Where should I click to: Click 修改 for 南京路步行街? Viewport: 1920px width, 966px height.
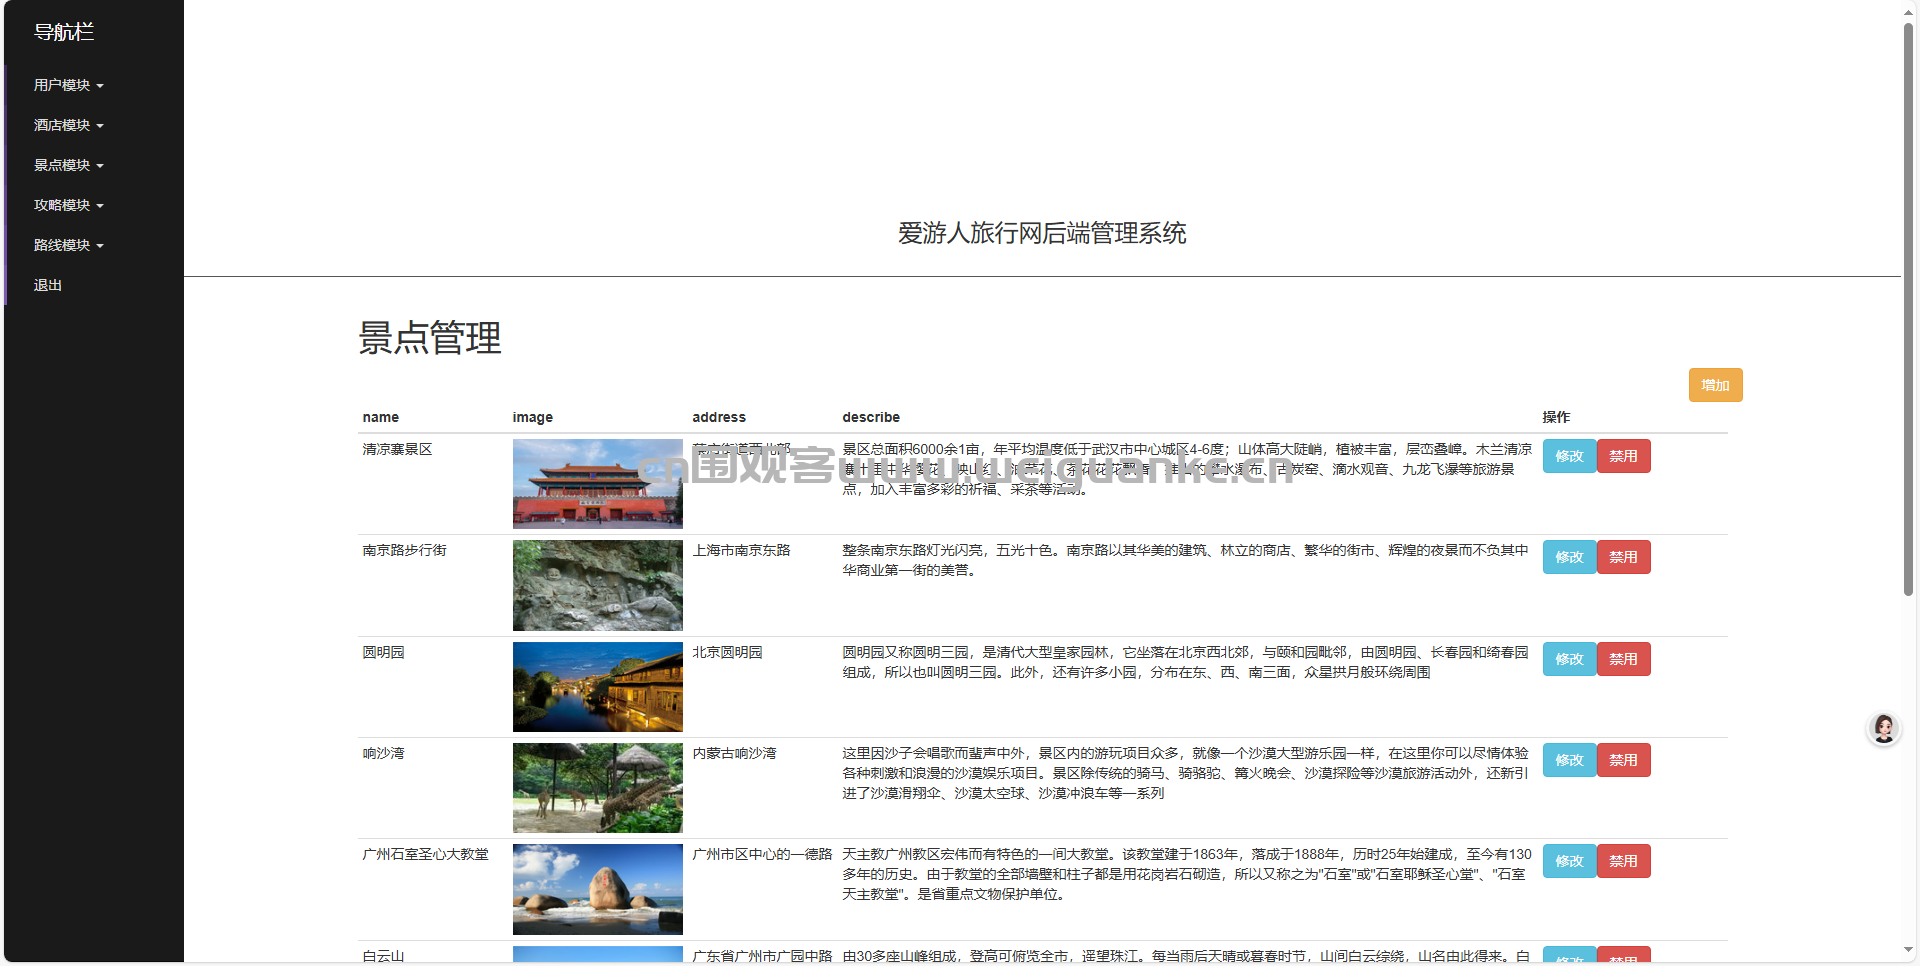click(1569, 557)
